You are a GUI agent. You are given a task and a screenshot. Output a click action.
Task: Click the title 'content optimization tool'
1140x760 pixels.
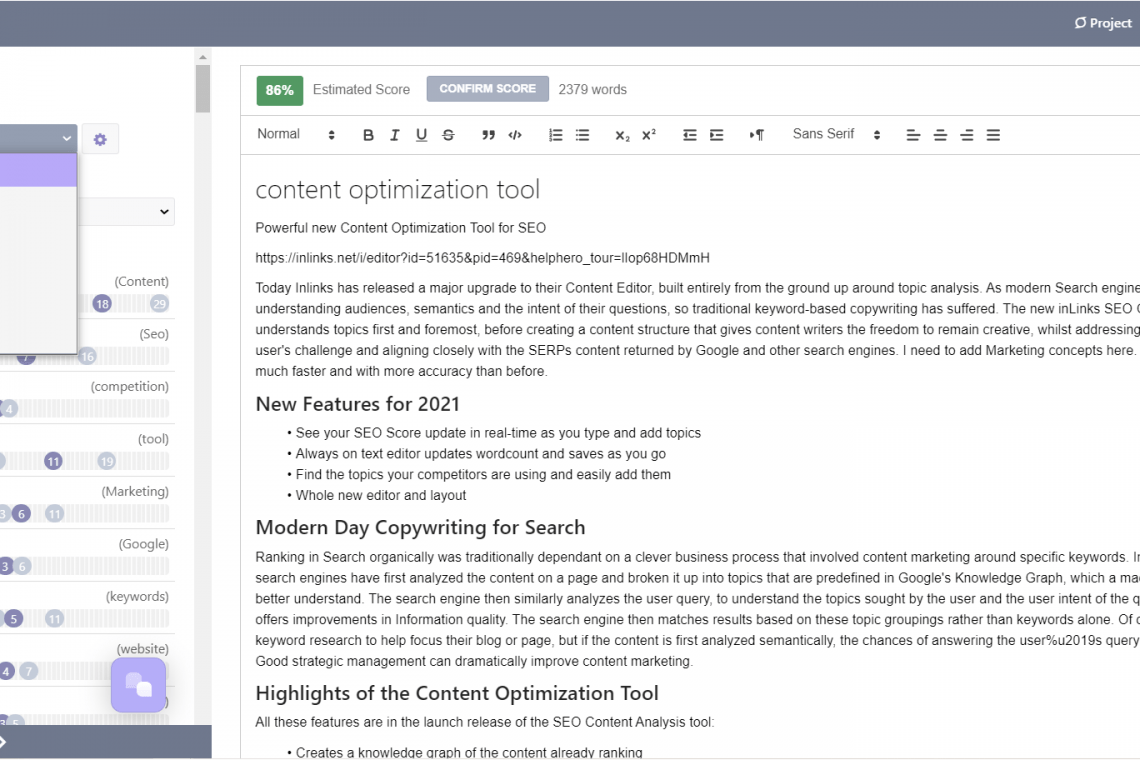pyautogui.click(x=398, y=190)
